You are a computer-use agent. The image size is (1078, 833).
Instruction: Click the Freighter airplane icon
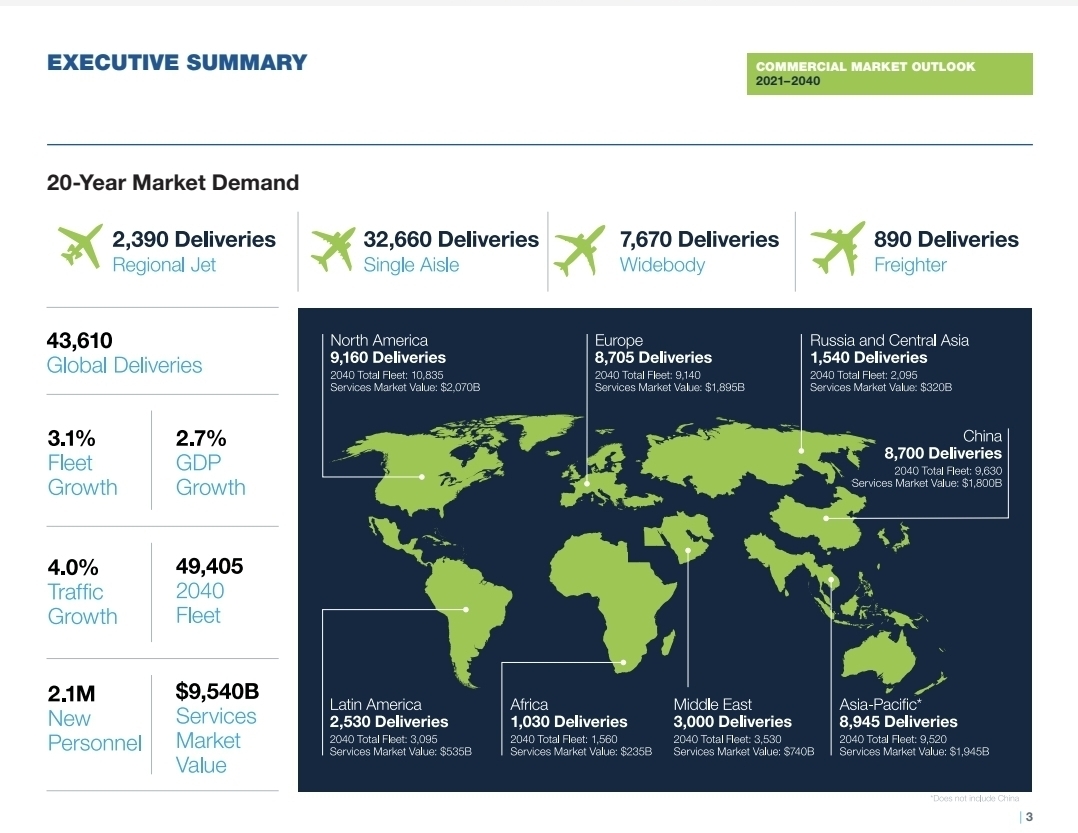[x=837, y=247]
